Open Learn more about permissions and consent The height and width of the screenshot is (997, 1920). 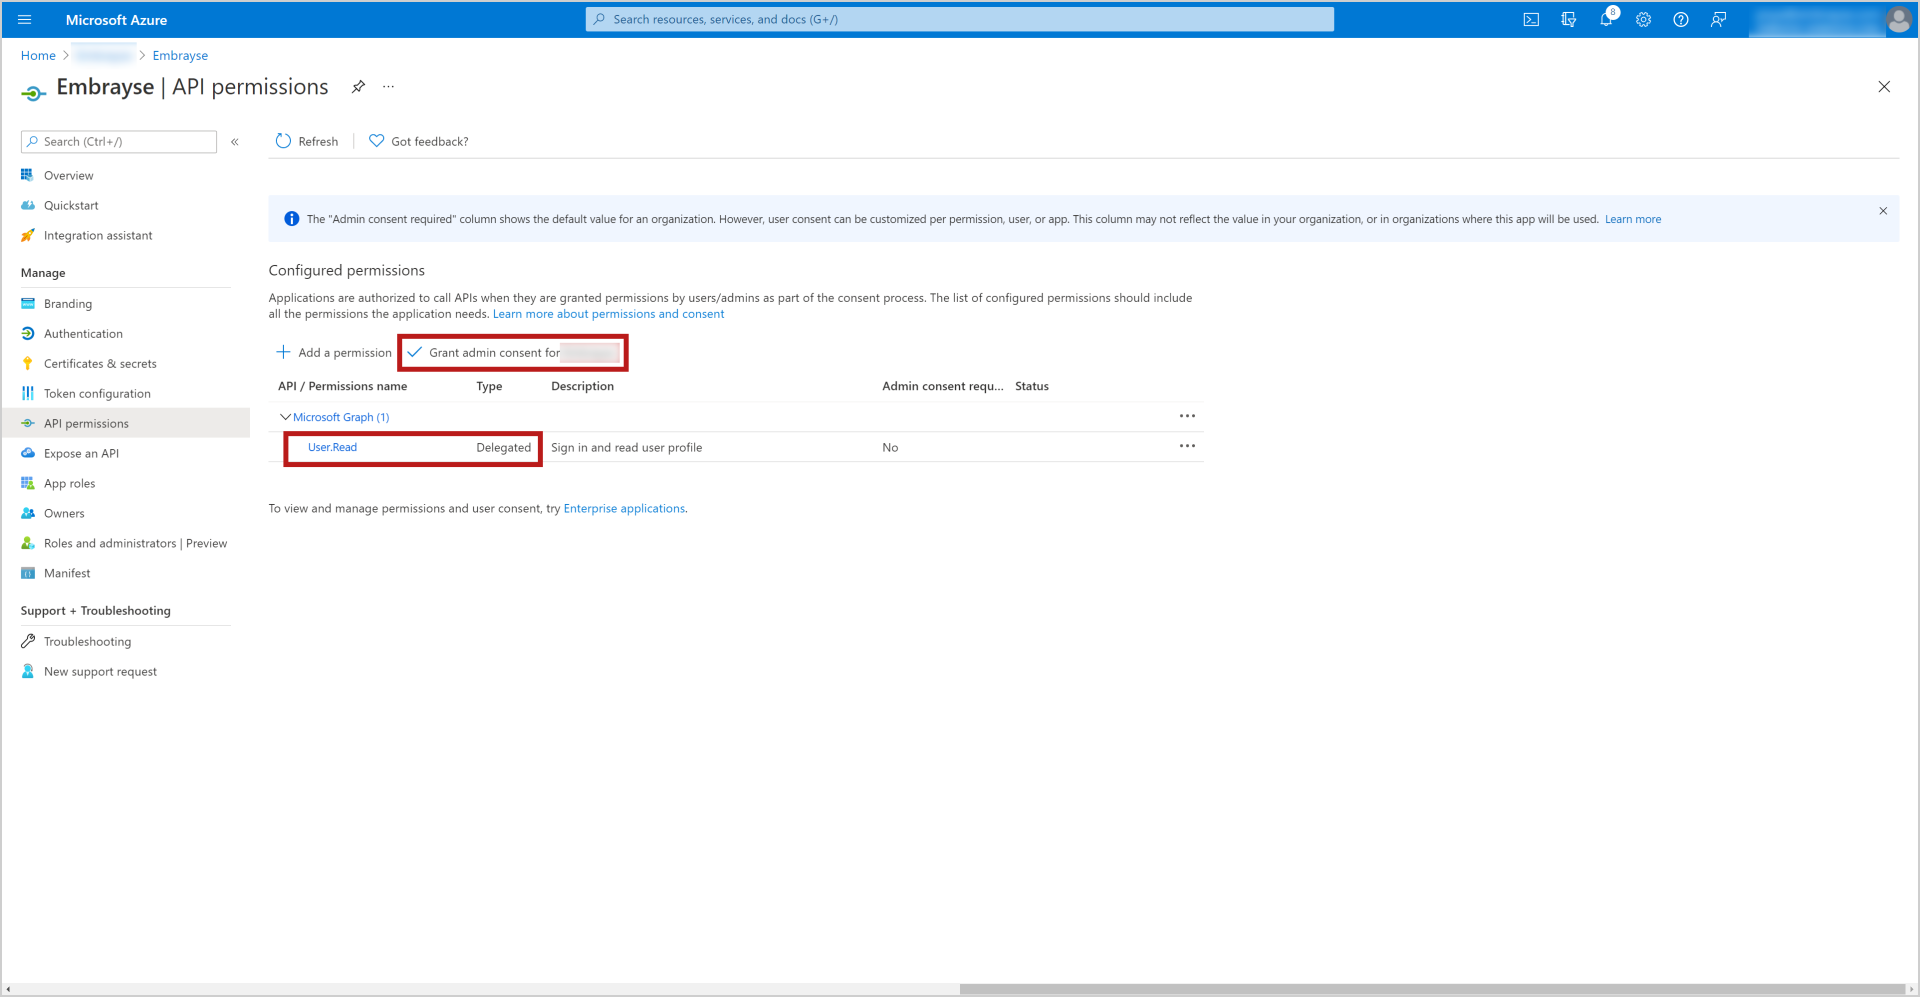(608, 314)
